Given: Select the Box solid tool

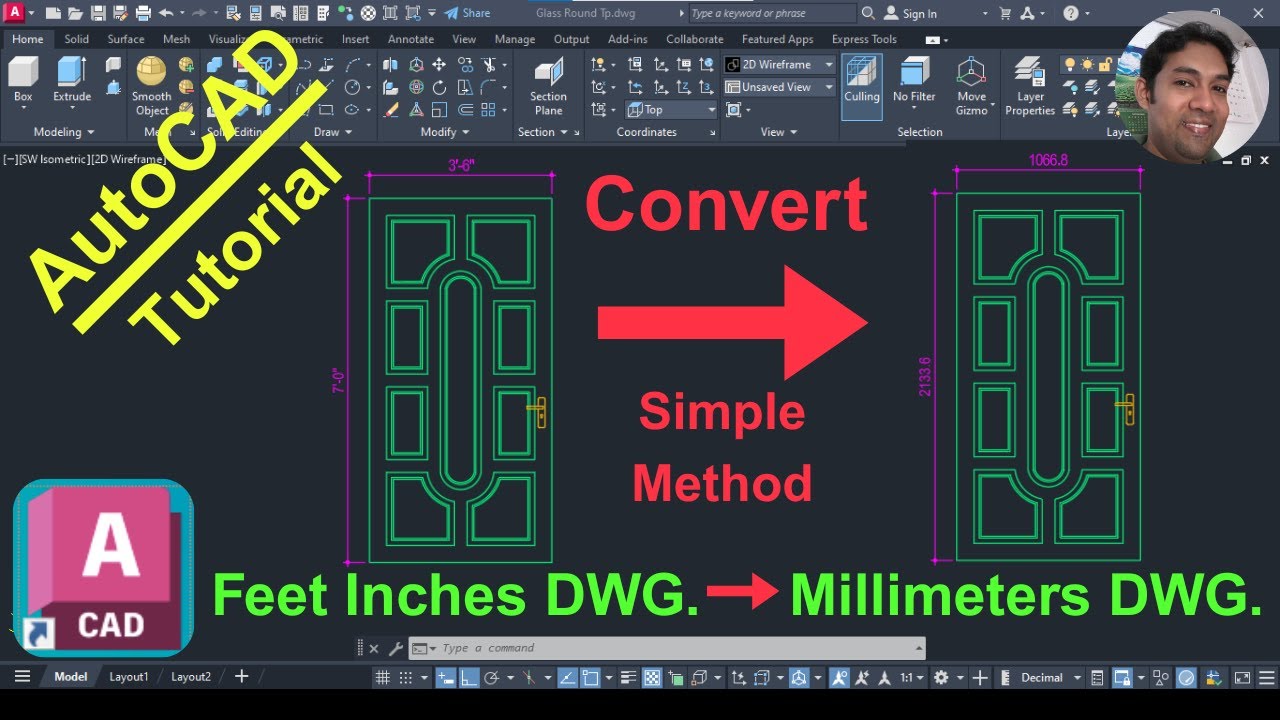Looking at the screenshot, I should (x=23, y=80).
